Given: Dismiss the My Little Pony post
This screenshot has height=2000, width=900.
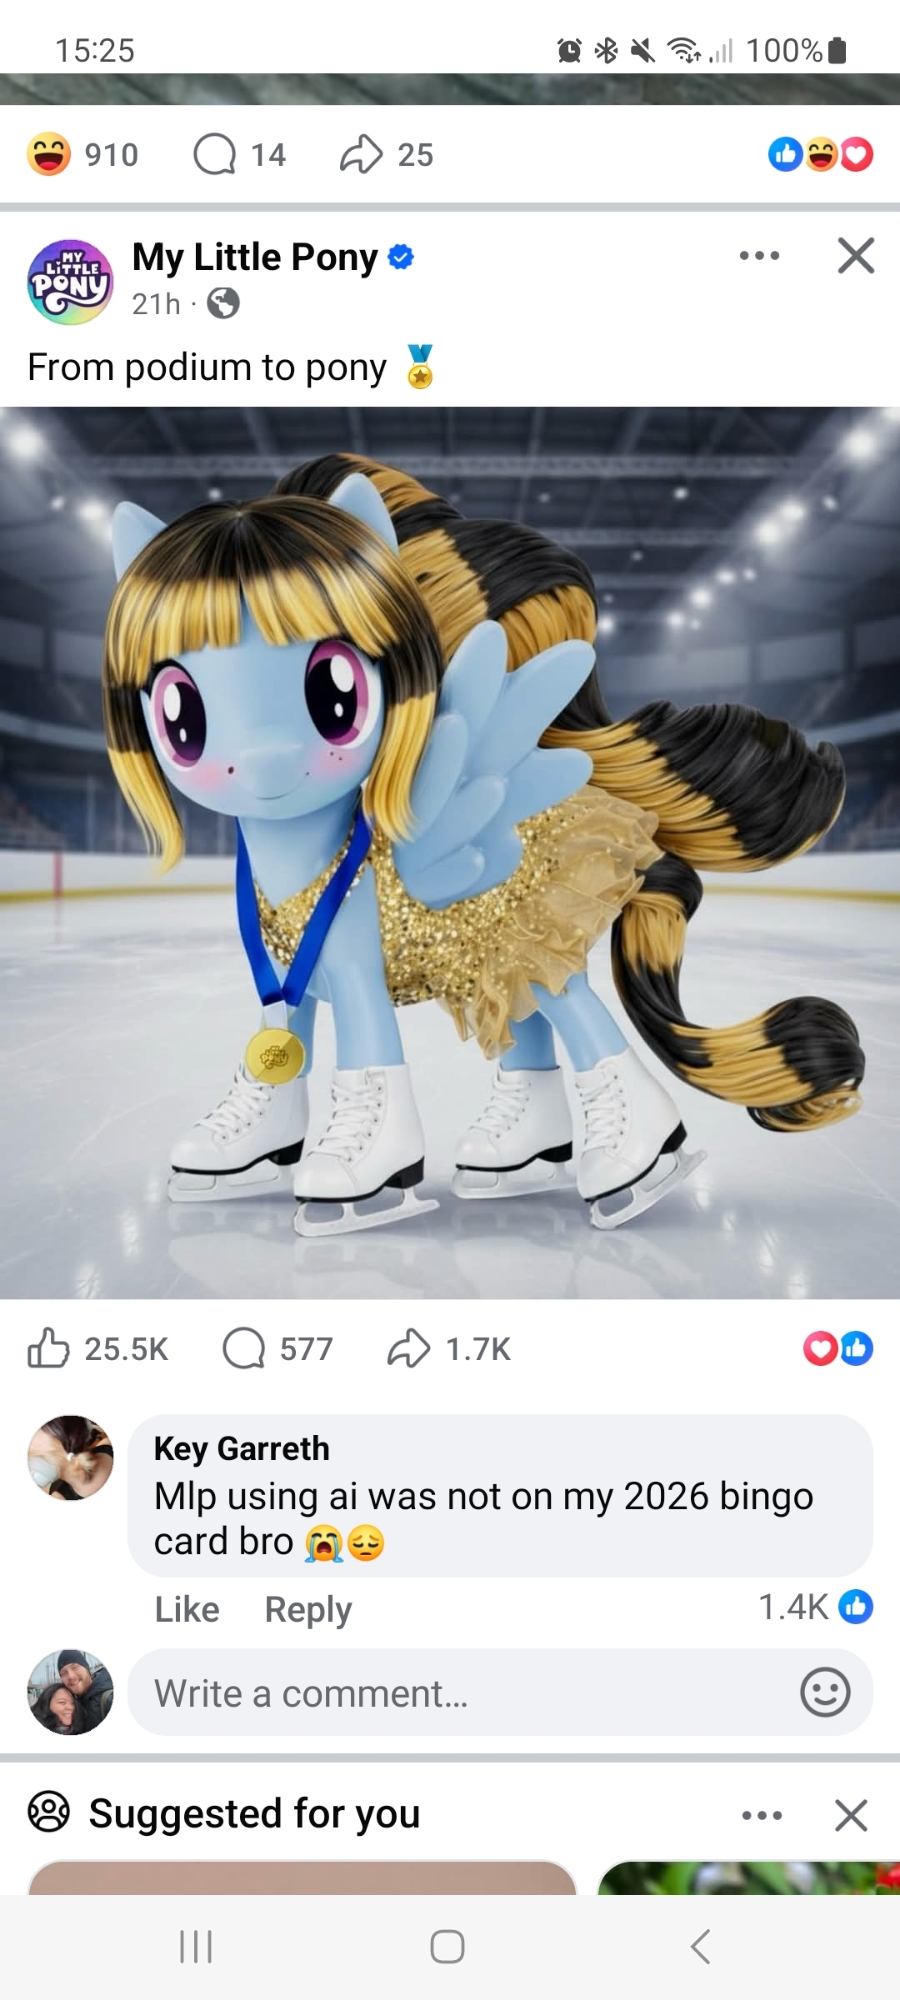Looking at the screenshot, I should point(856,256).
